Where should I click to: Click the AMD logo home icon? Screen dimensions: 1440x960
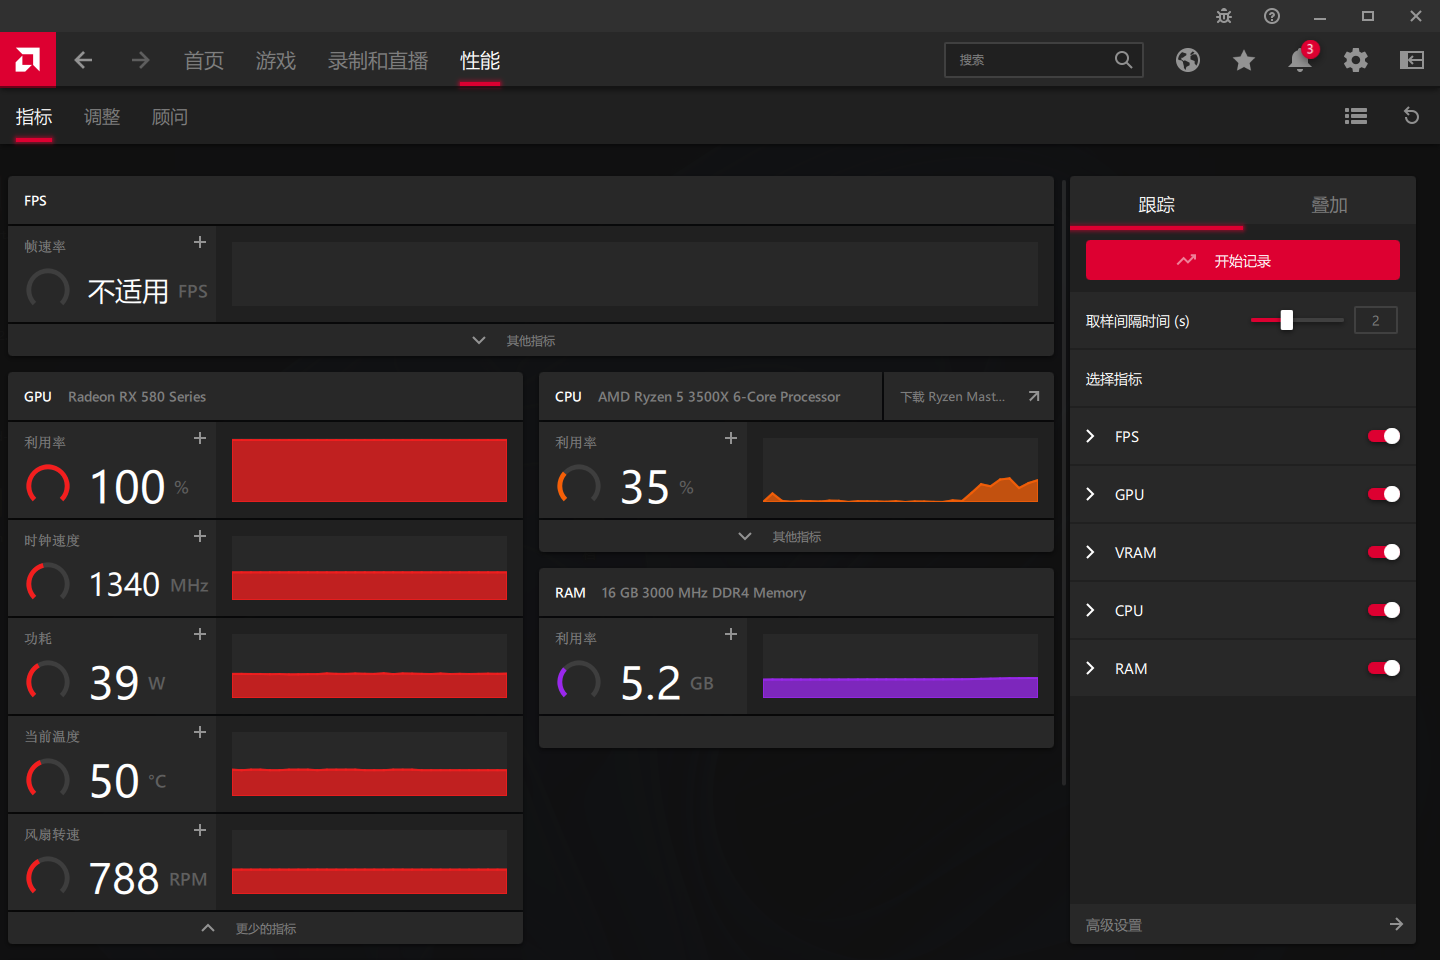tap(28, 60)
